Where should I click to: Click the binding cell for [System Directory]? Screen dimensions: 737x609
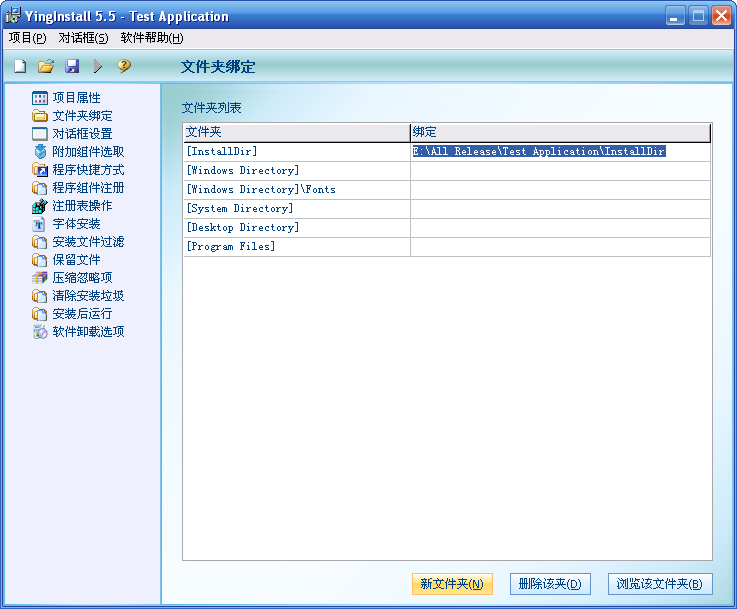(560, 209)
